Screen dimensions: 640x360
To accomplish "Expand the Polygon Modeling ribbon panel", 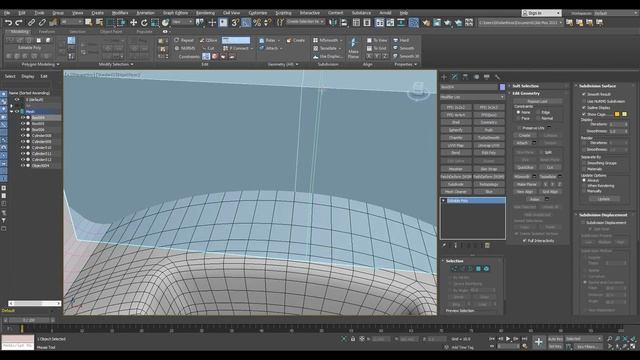I will click(40, 64).
